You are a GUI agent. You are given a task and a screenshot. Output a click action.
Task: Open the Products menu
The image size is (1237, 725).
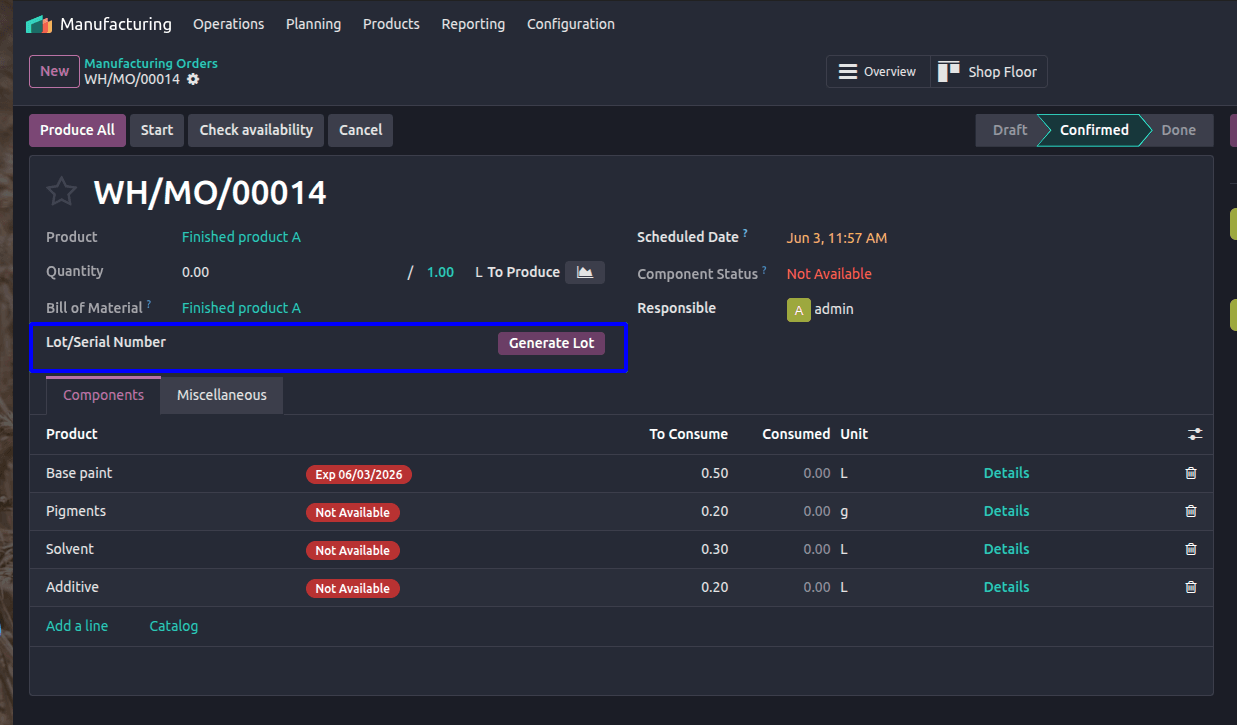coord(391,24)
